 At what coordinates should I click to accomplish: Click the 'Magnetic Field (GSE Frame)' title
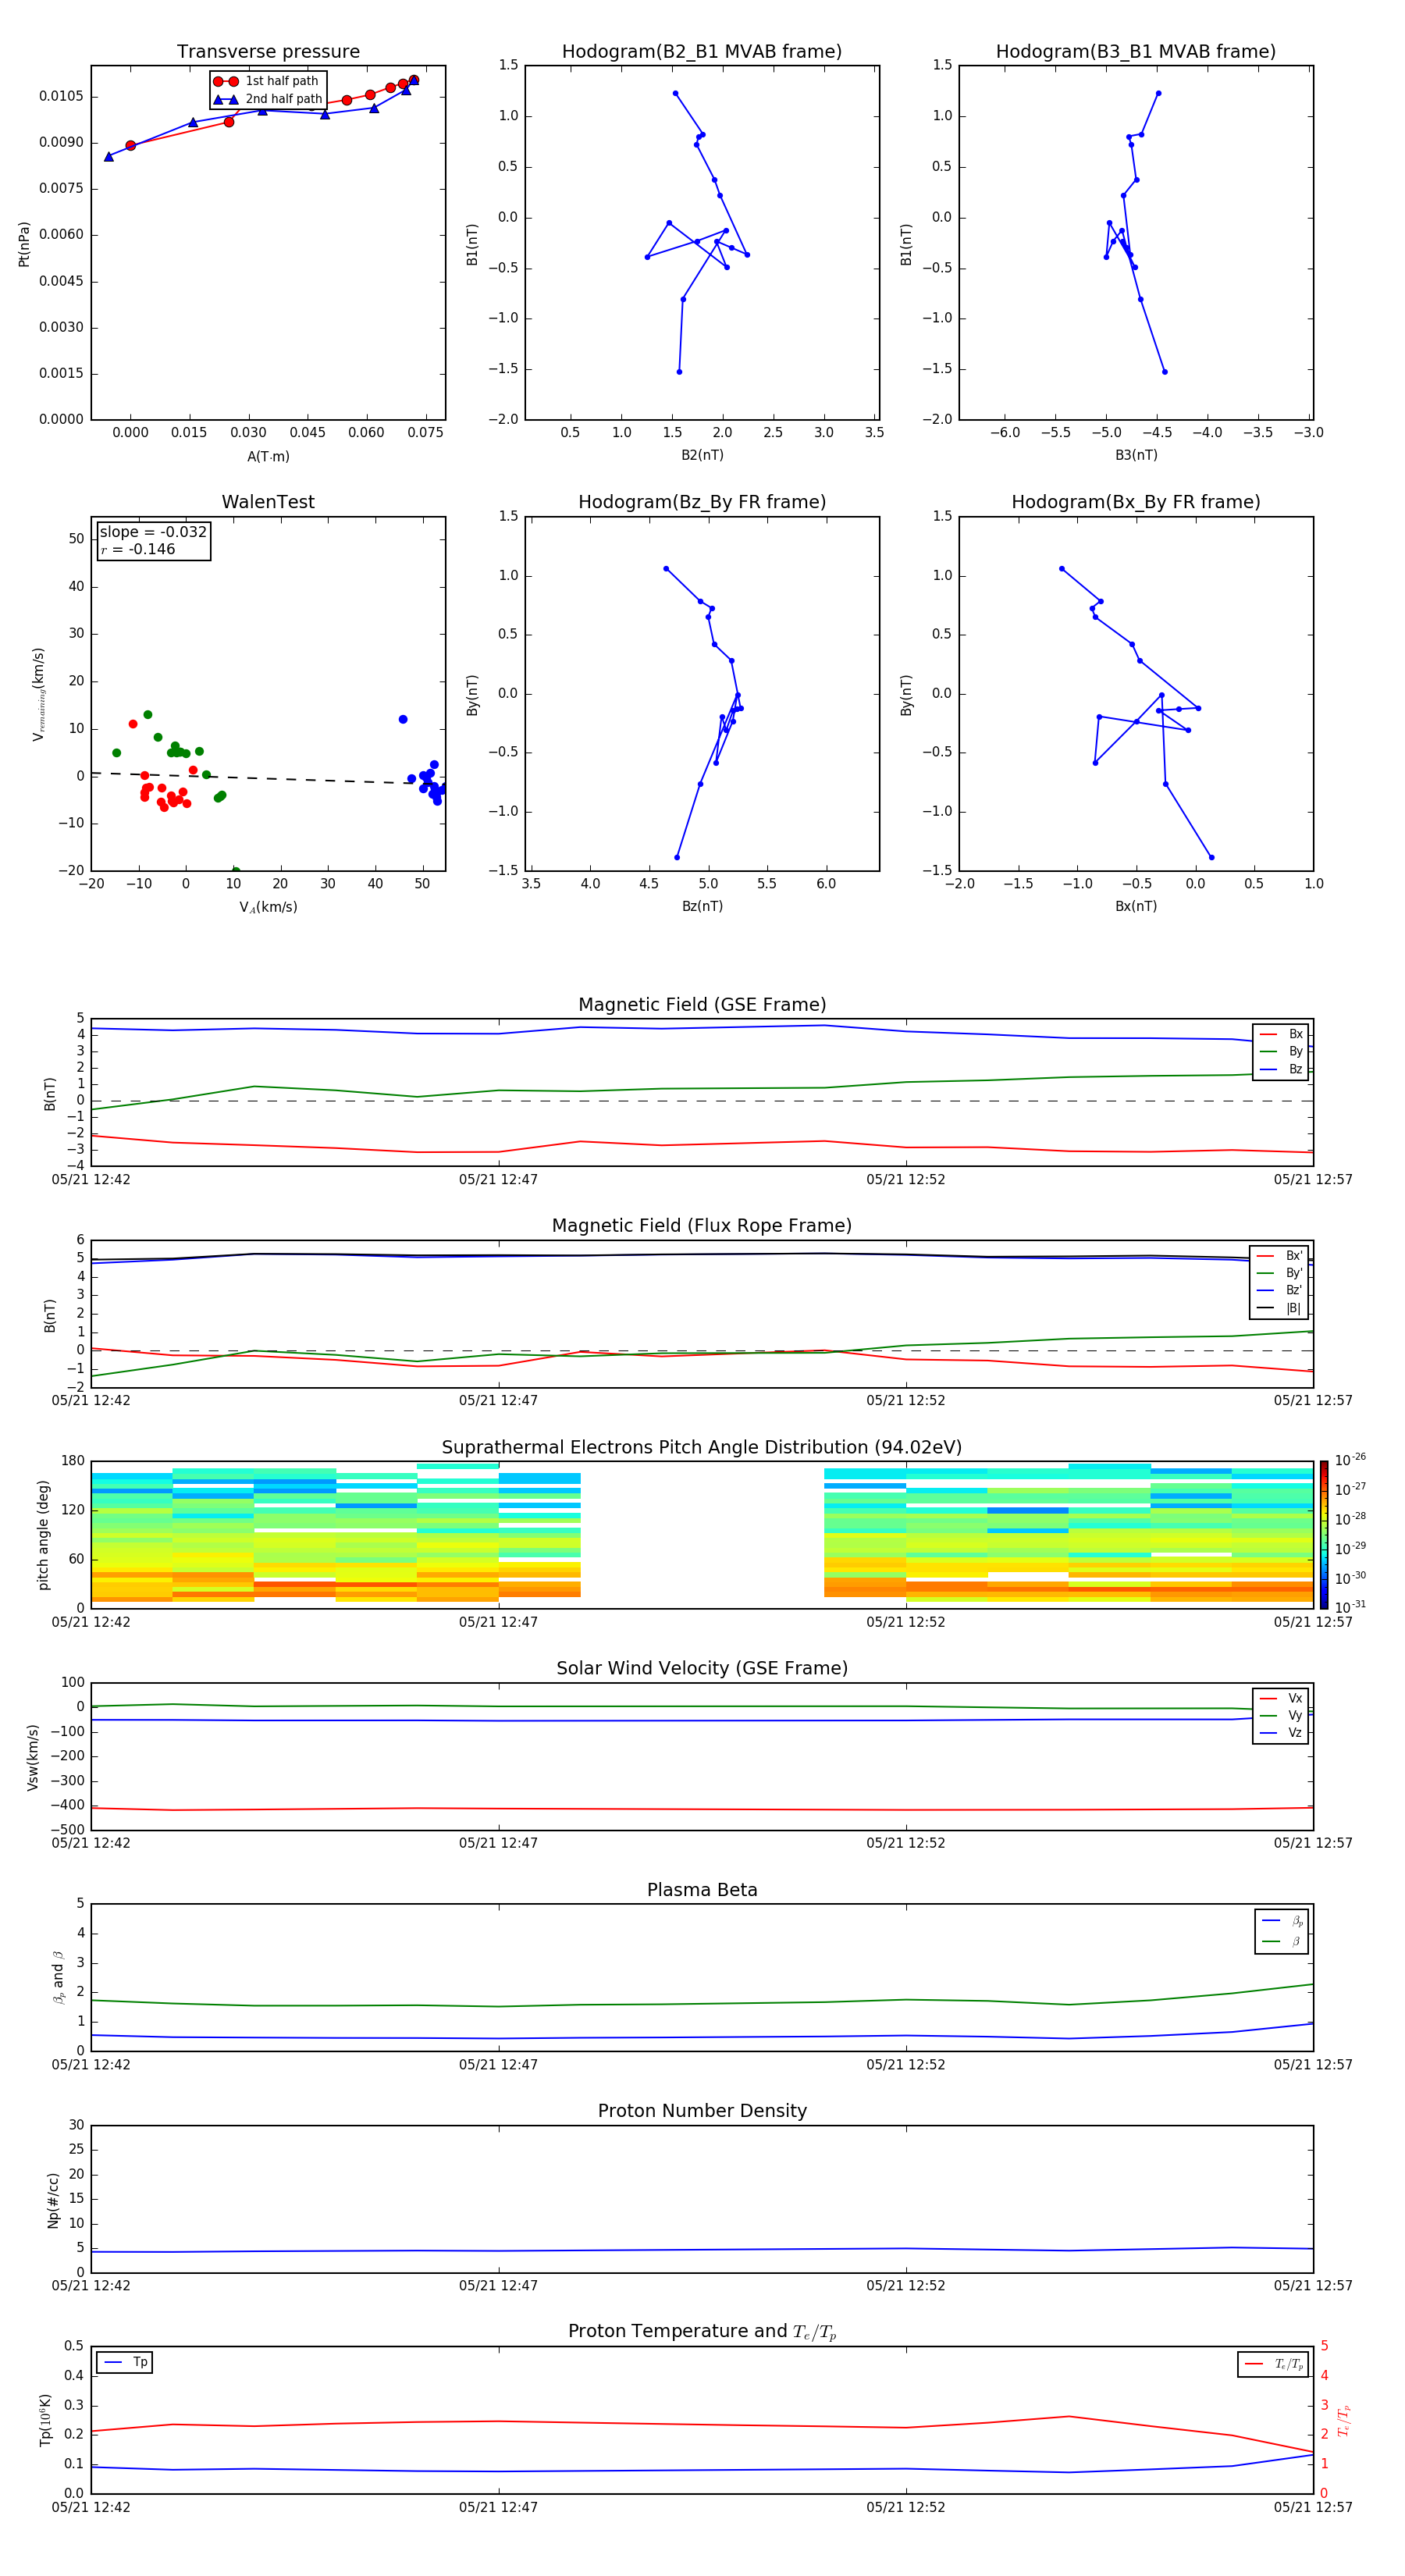[x=702, y=1005]
